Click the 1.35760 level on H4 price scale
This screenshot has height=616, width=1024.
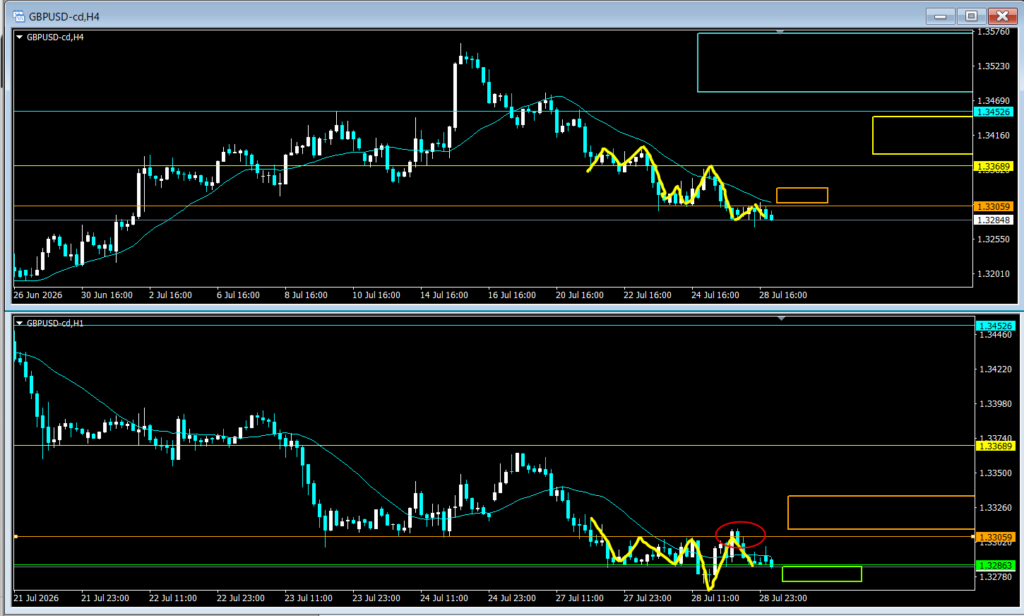[993, 31]
